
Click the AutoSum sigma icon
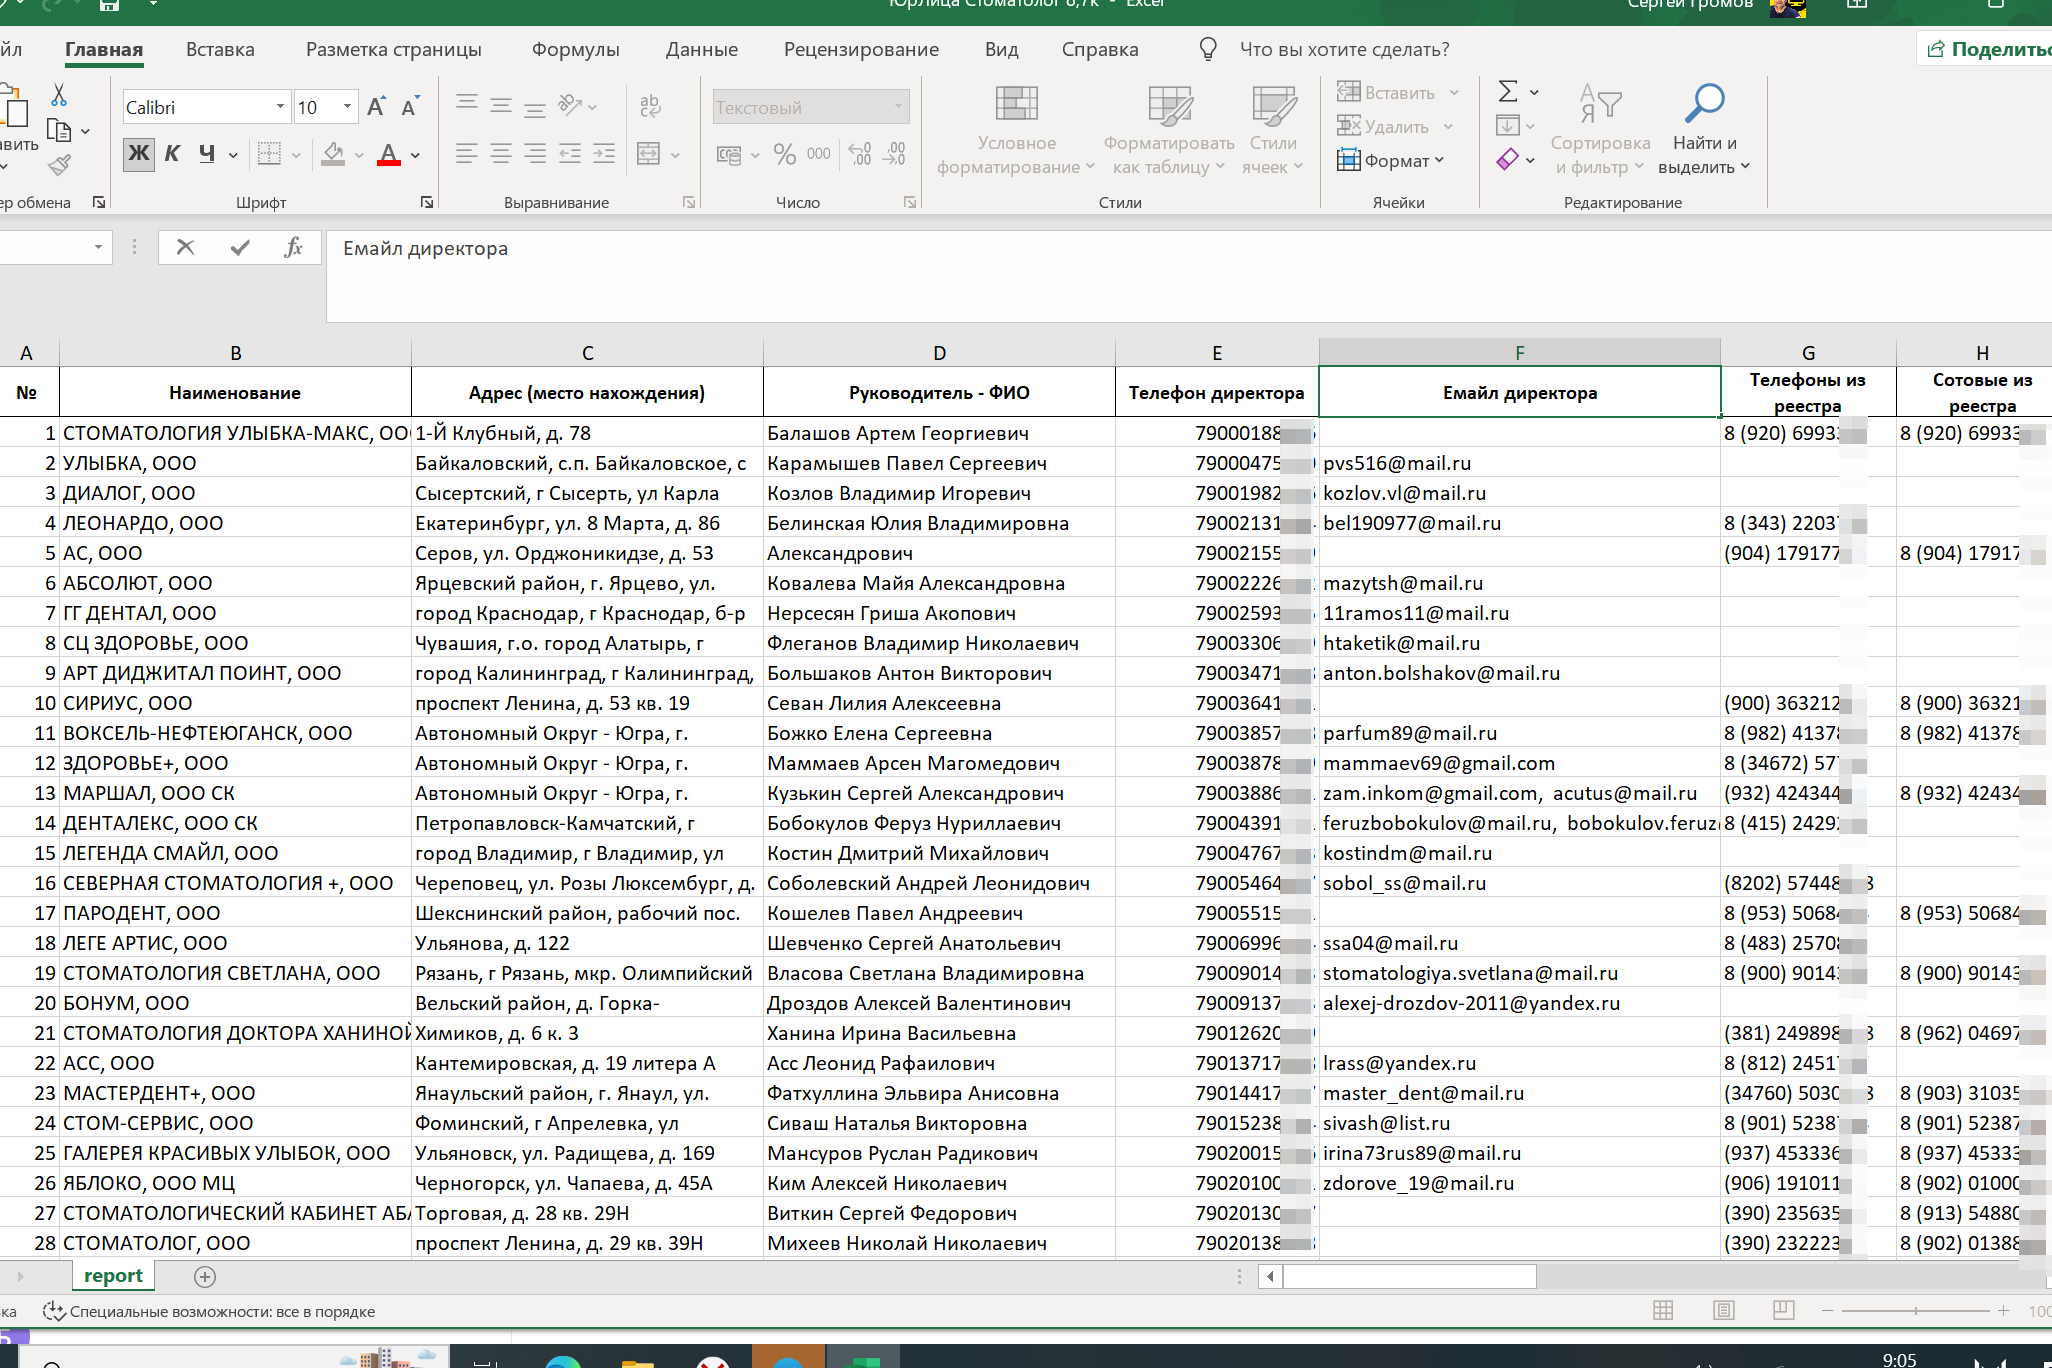click(x=1508, y=92)
